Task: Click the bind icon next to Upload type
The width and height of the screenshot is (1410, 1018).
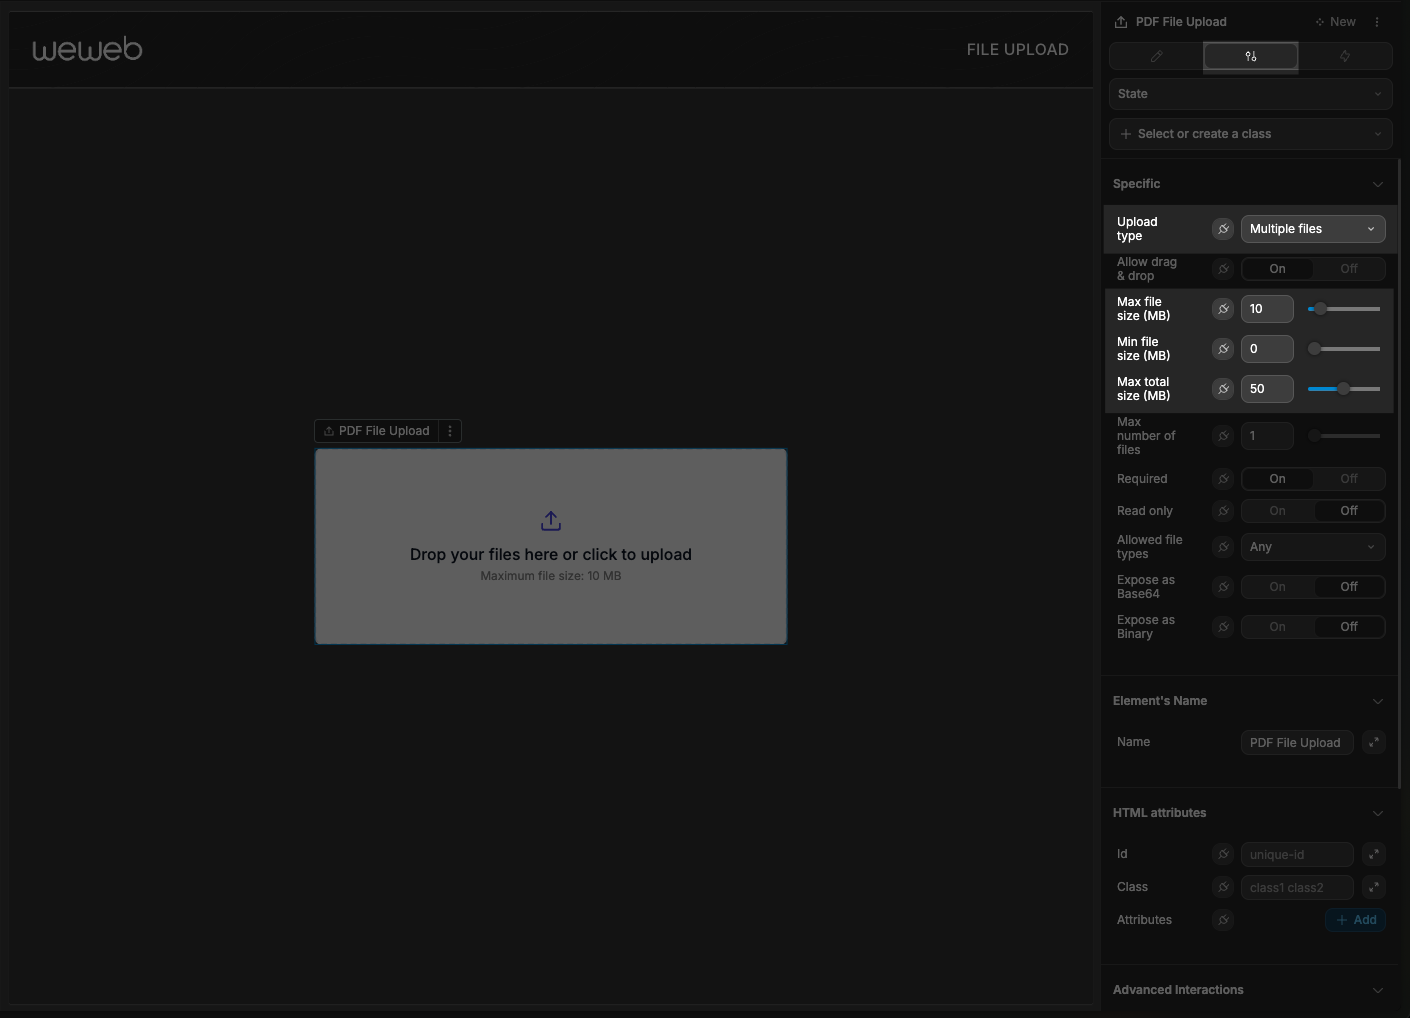Action: [1223, 229]
